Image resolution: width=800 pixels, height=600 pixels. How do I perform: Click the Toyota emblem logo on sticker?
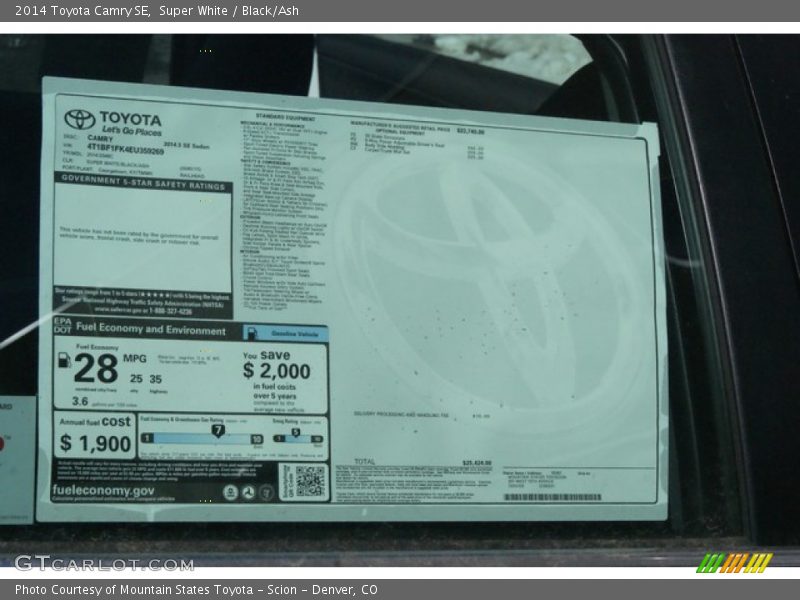(x=80, y=120)
